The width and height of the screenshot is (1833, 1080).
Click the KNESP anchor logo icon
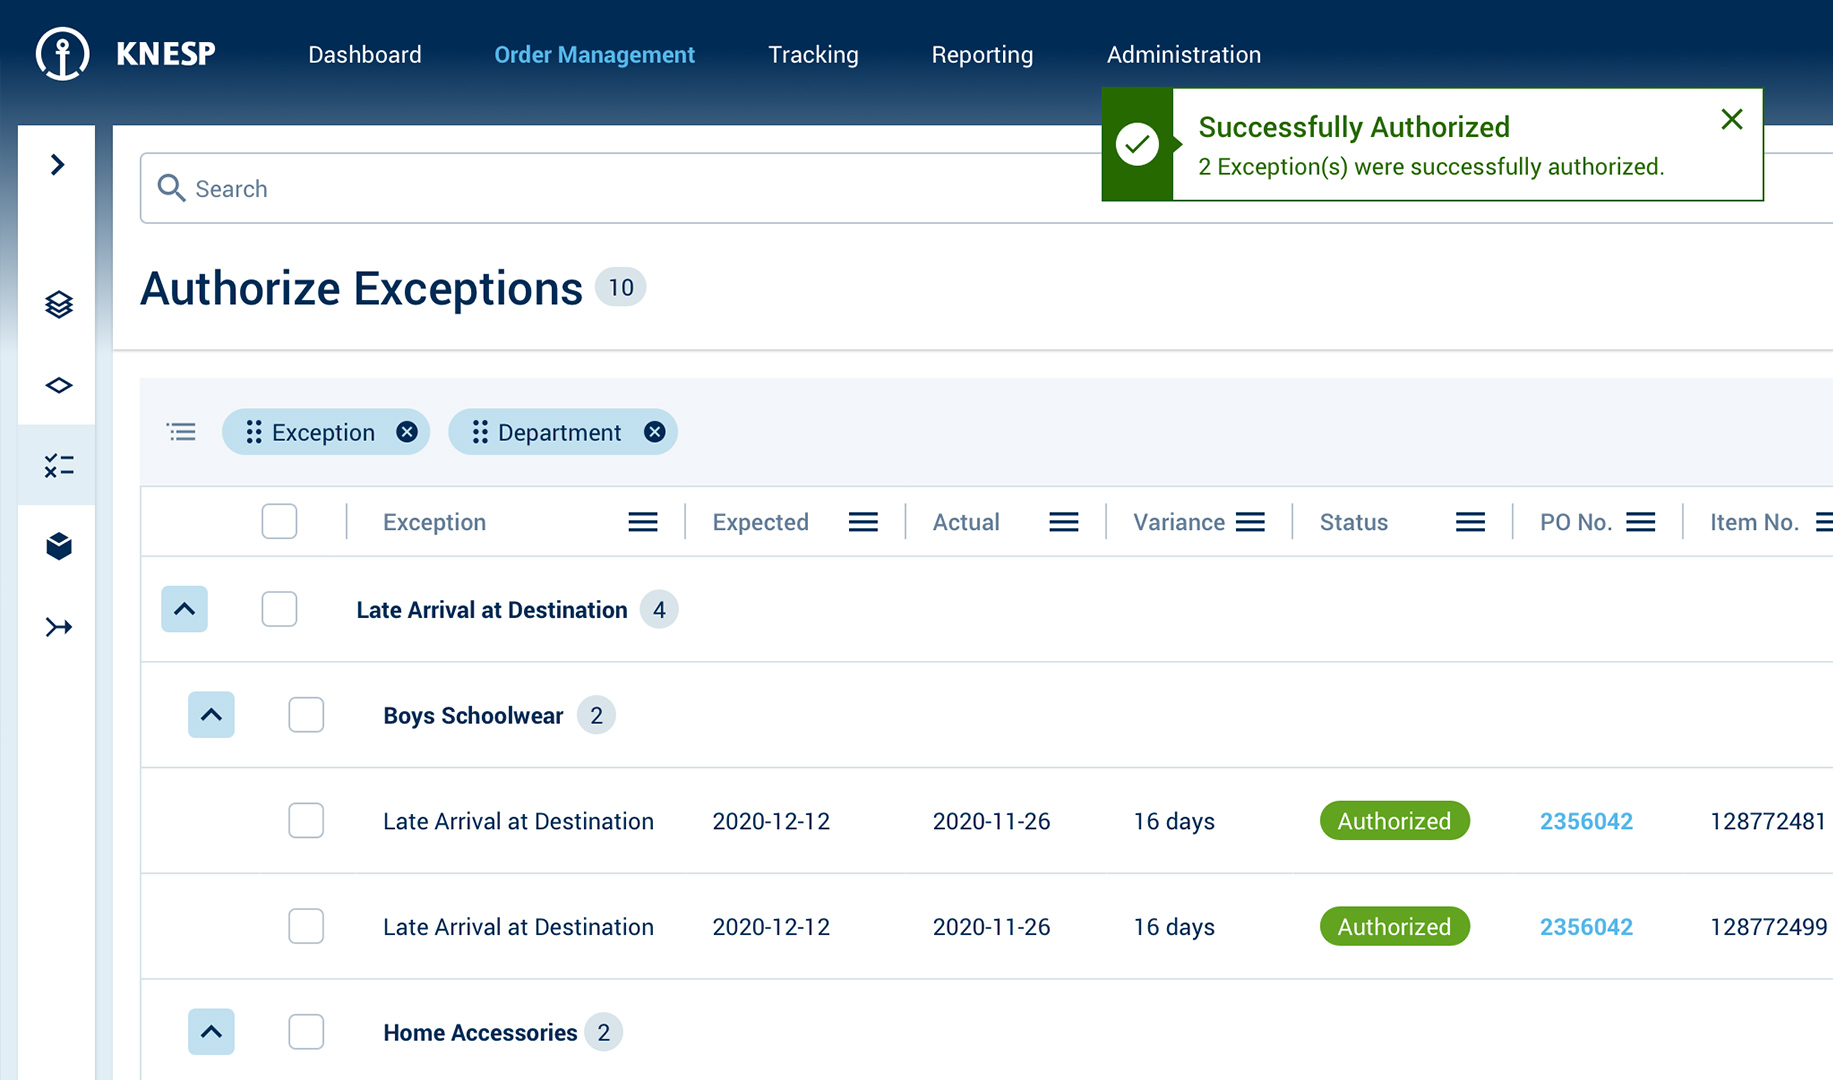pos(62,54)
